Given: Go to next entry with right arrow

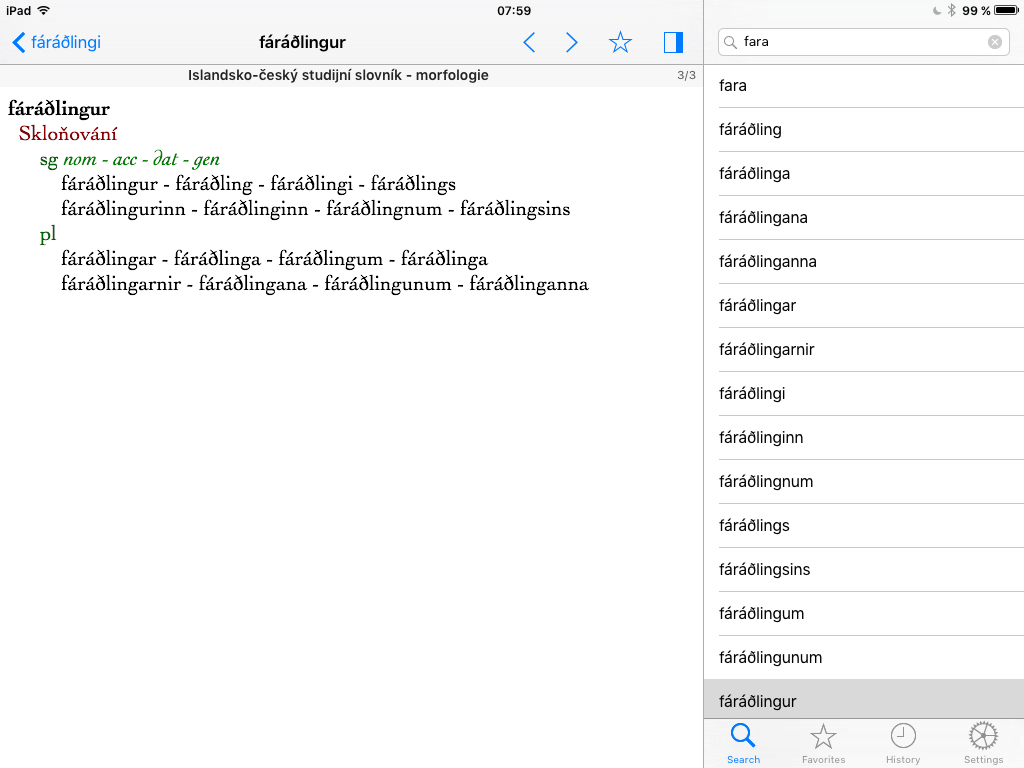Looking at the screenshot, I should pos(571,42).
